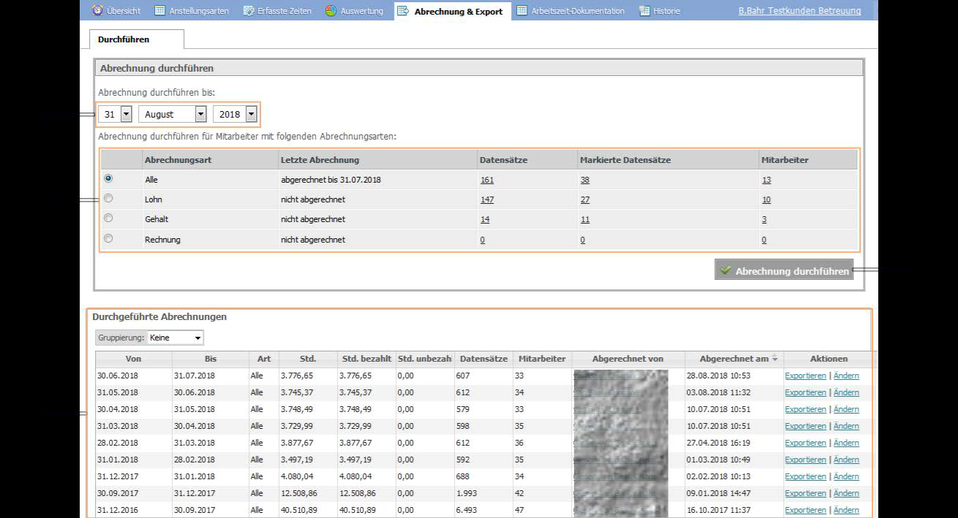Switch to the Historie tab
The width and height of the screenshot is (958, 518).
[x=666, y=11]
